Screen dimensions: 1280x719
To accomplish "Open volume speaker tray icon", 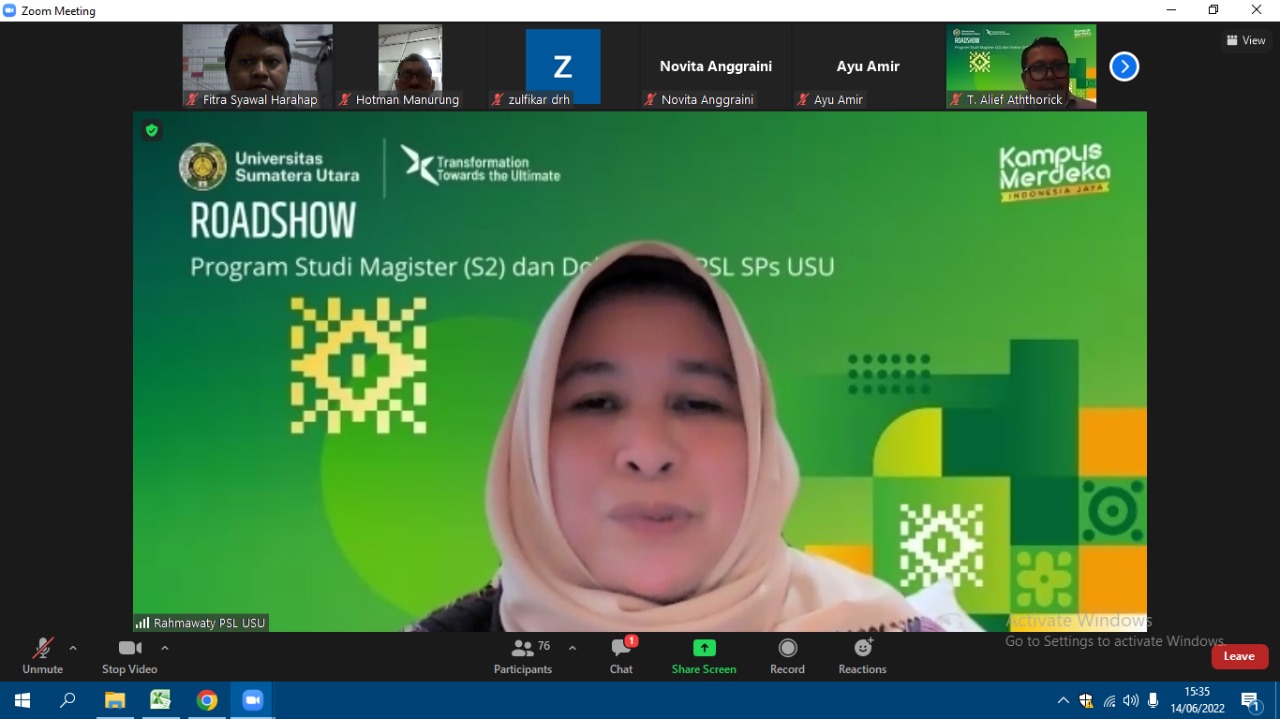I will (1131, 701).
